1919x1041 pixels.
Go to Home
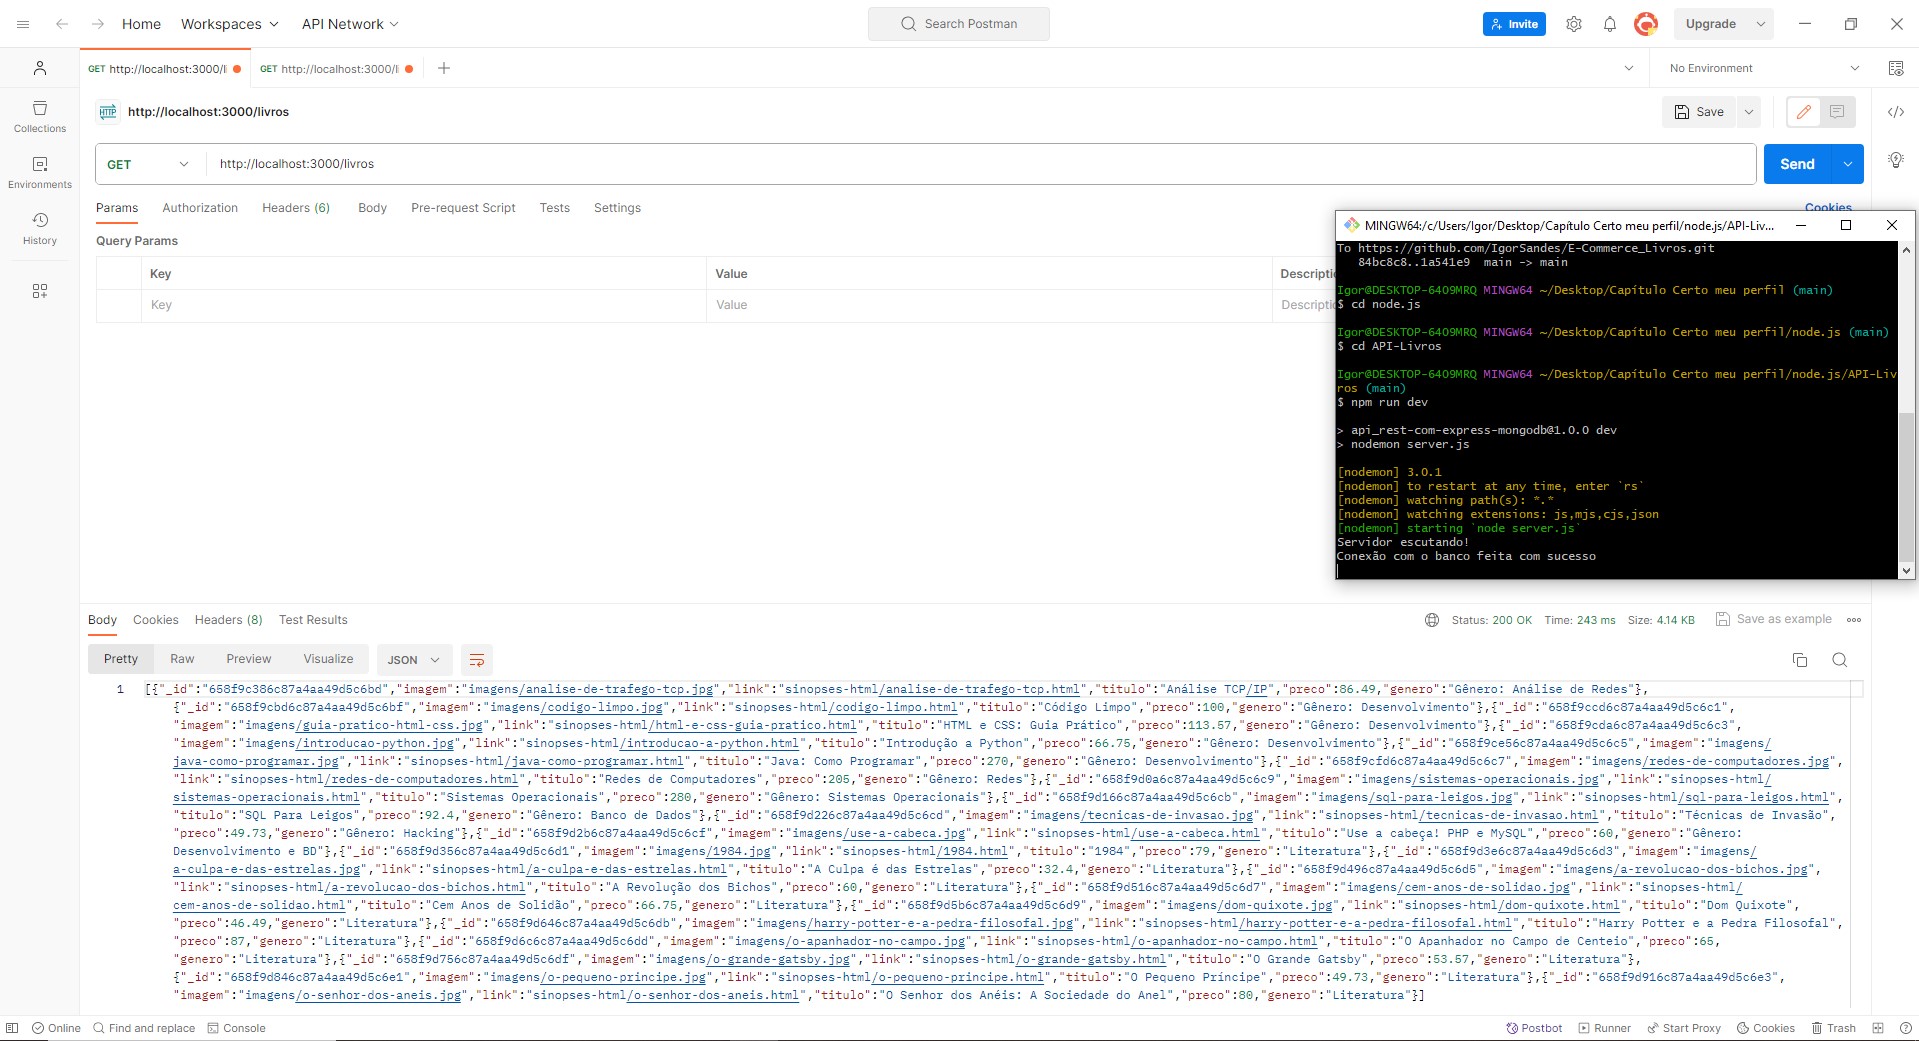coord(141,24)
